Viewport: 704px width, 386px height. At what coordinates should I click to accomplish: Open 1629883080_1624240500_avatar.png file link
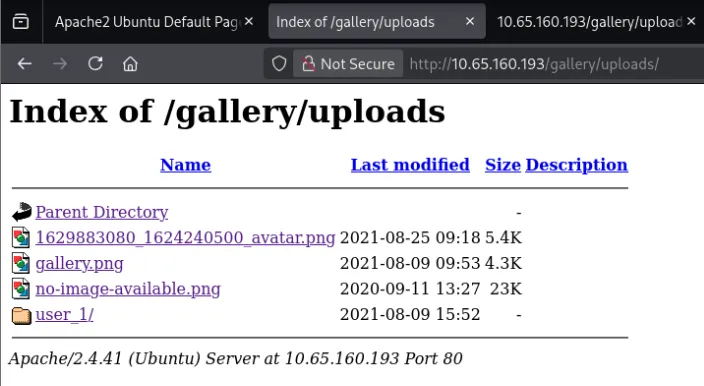185,237
